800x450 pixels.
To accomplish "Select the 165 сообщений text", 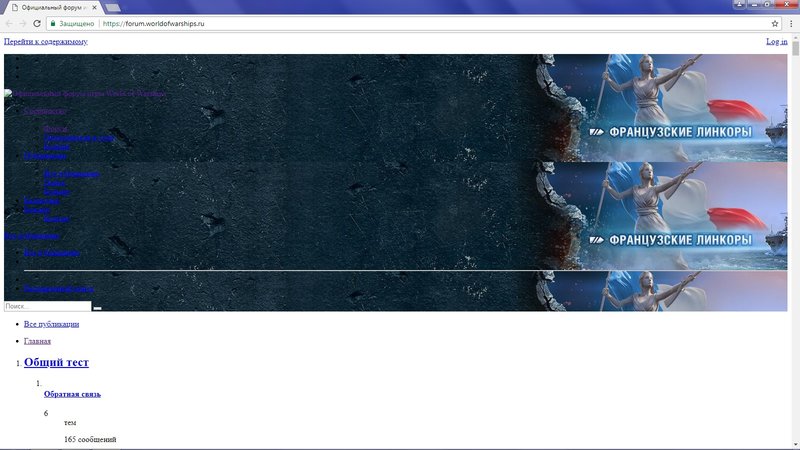I will [x=90, y=439].
